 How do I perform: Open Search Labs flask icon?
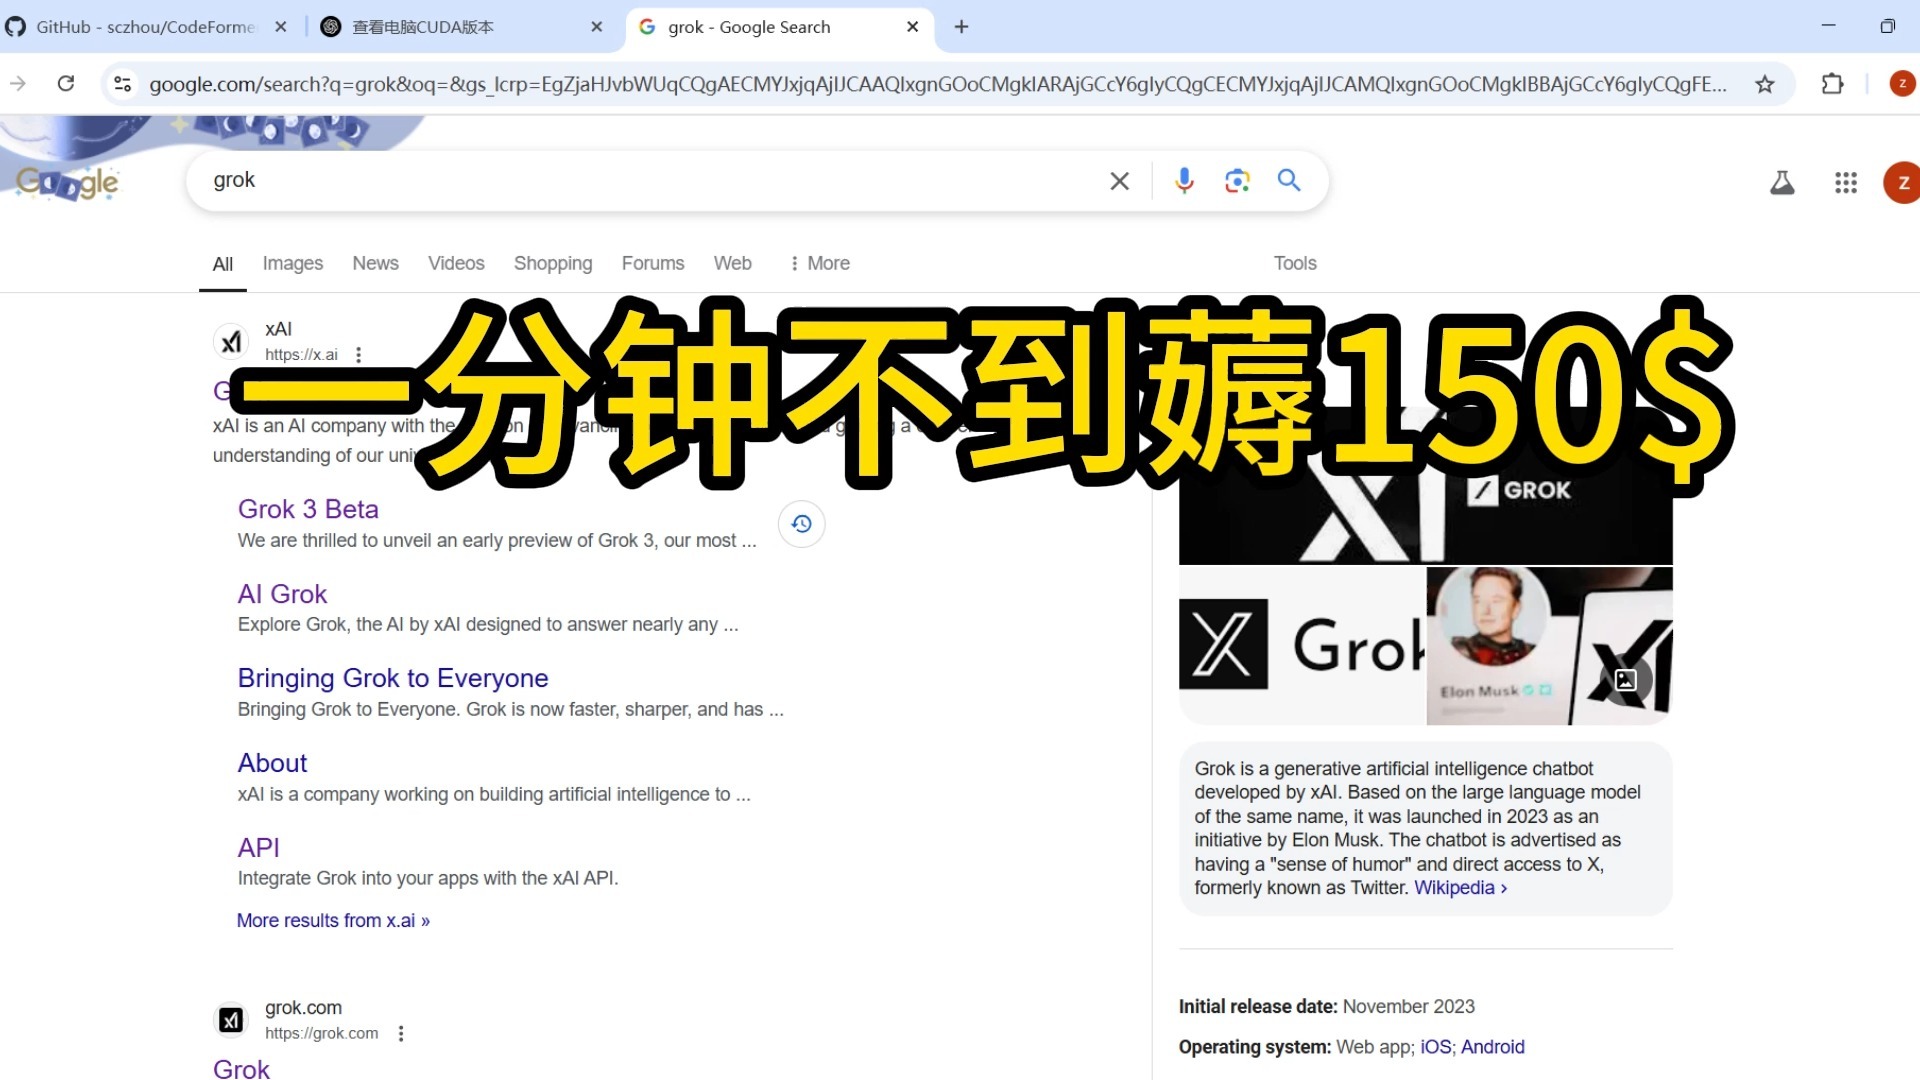click(x=1782, y=183)
